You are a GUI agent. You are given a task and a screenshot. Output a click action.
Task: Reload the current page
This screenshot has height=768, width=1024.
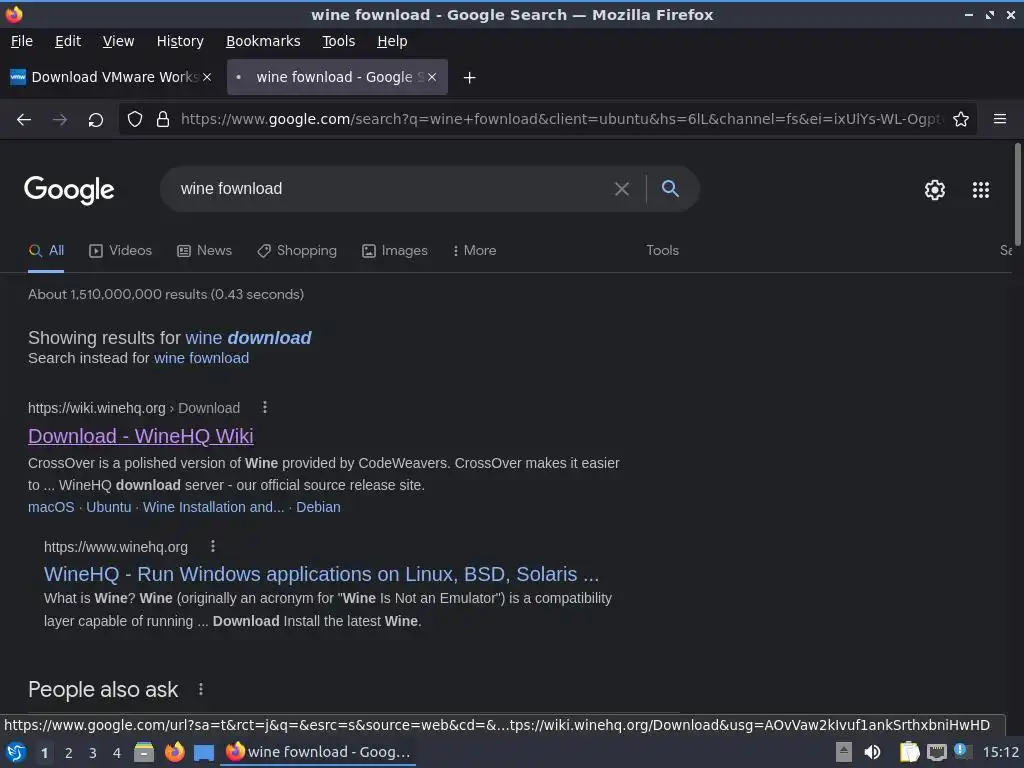[96, 120]
